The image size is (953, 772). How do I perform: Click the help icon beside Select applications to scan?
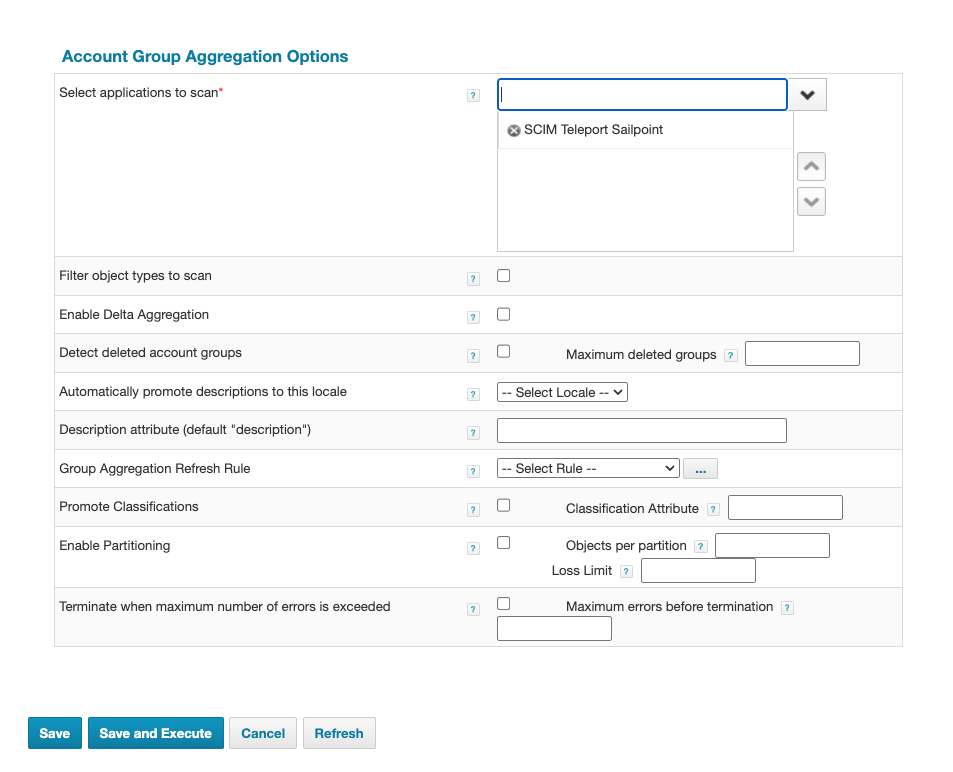pos(473,95)
